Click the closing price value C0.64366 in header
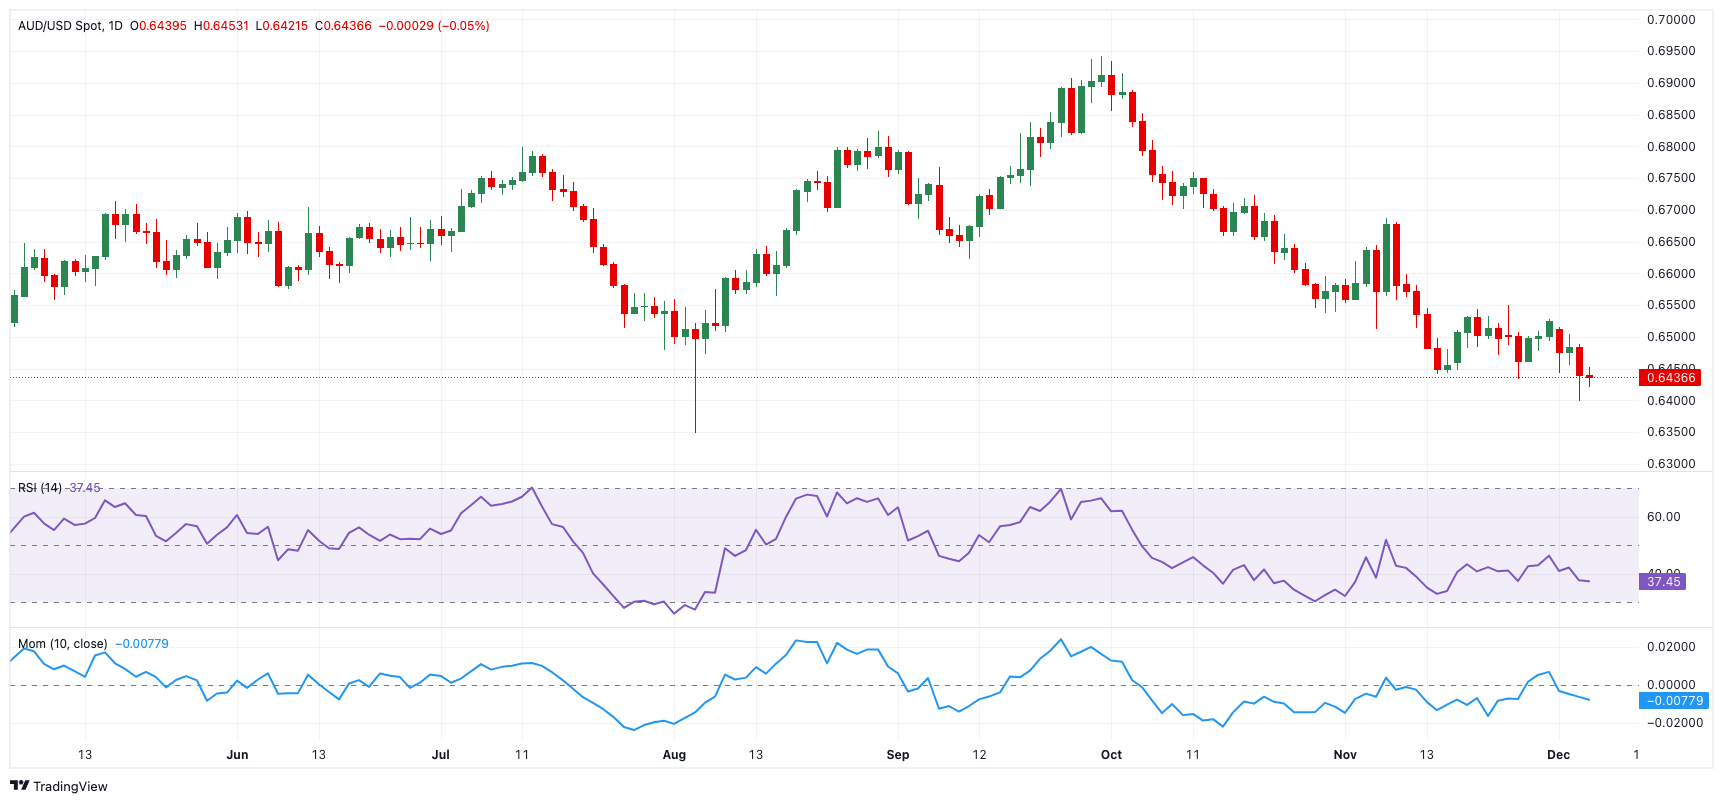Screen dimensions: 1723x803 [x=343, y=26]
